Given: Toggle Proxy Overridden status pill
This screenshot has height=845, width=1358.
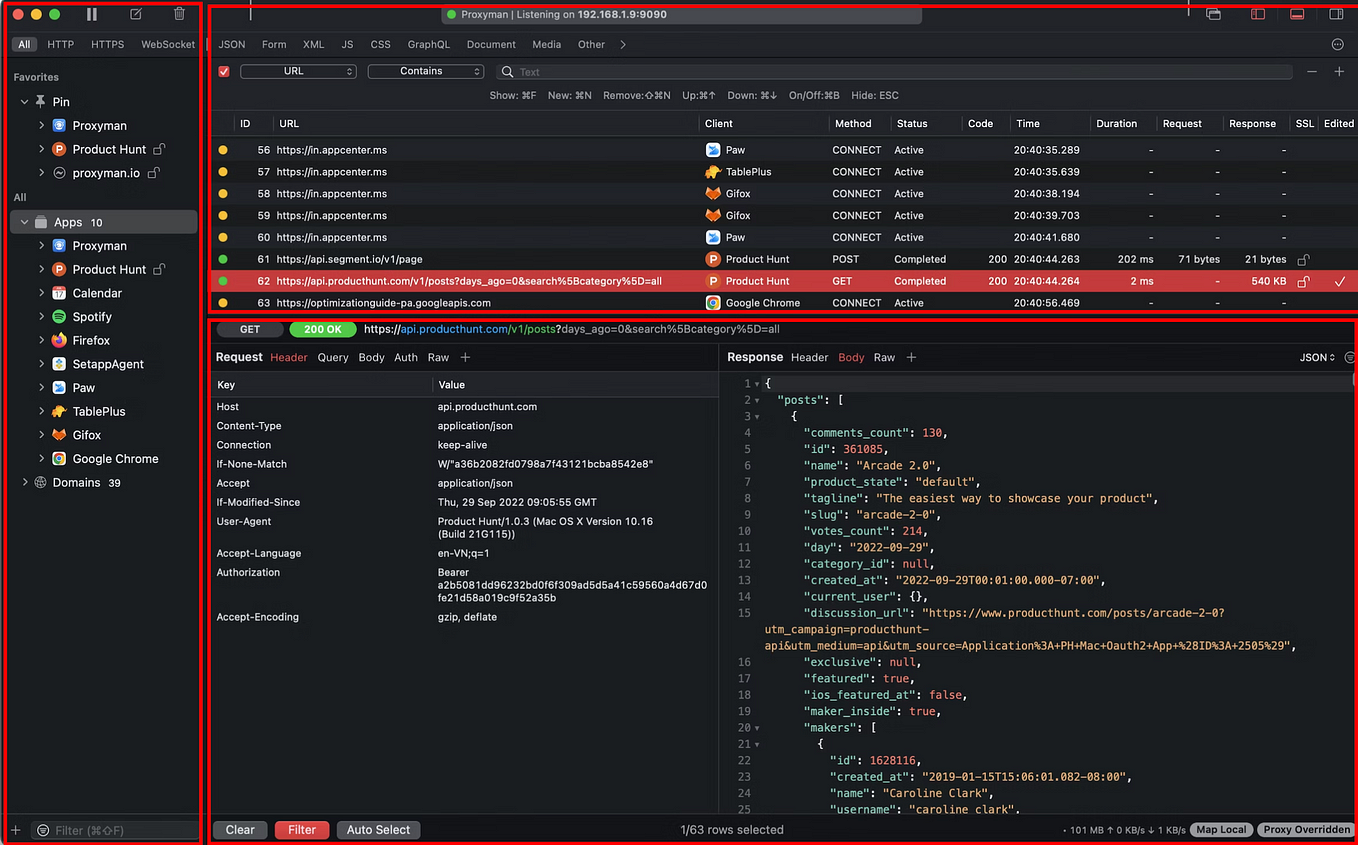Looking at the screenshot, I should click(x=1306, y=830).
